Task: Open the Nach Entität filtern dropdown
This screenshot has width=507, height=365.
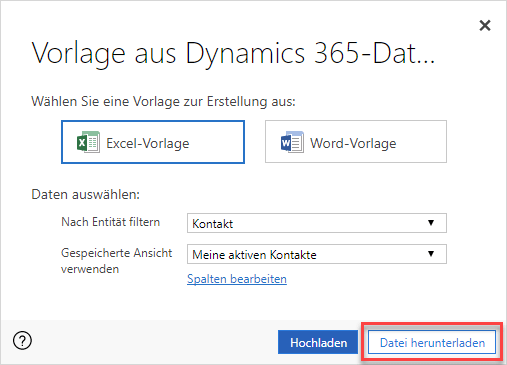Action: pos(317,223)
